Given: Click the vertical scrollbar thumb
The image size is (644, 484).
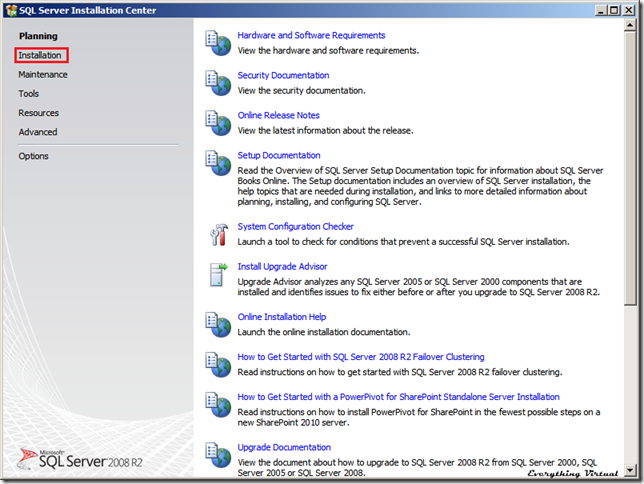Looking at the screenshot, I should click(x=630, y=168).
